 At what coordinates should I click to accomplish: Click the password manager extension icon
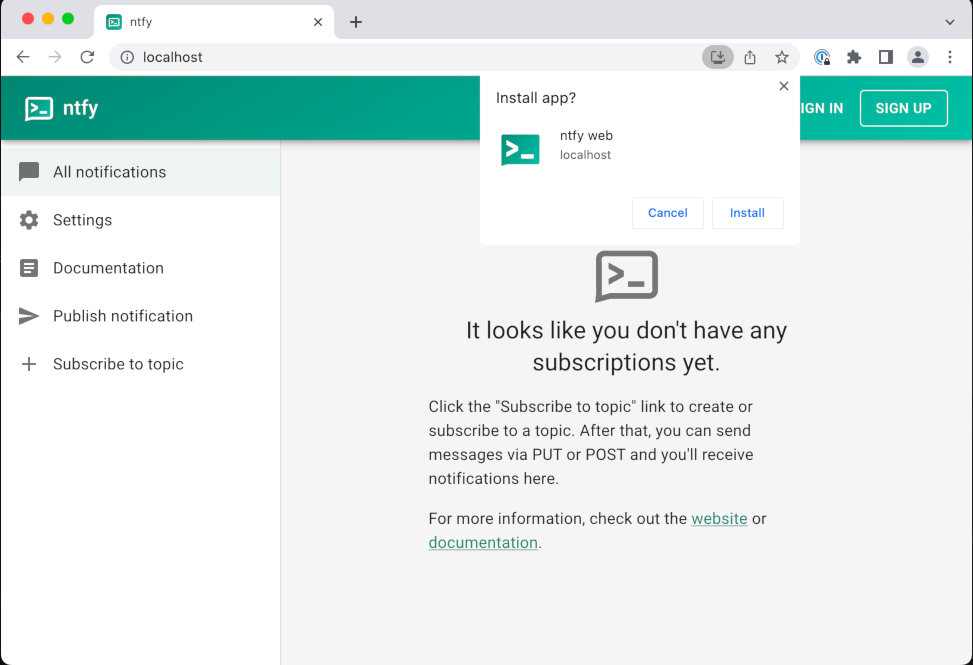point(822,57)
